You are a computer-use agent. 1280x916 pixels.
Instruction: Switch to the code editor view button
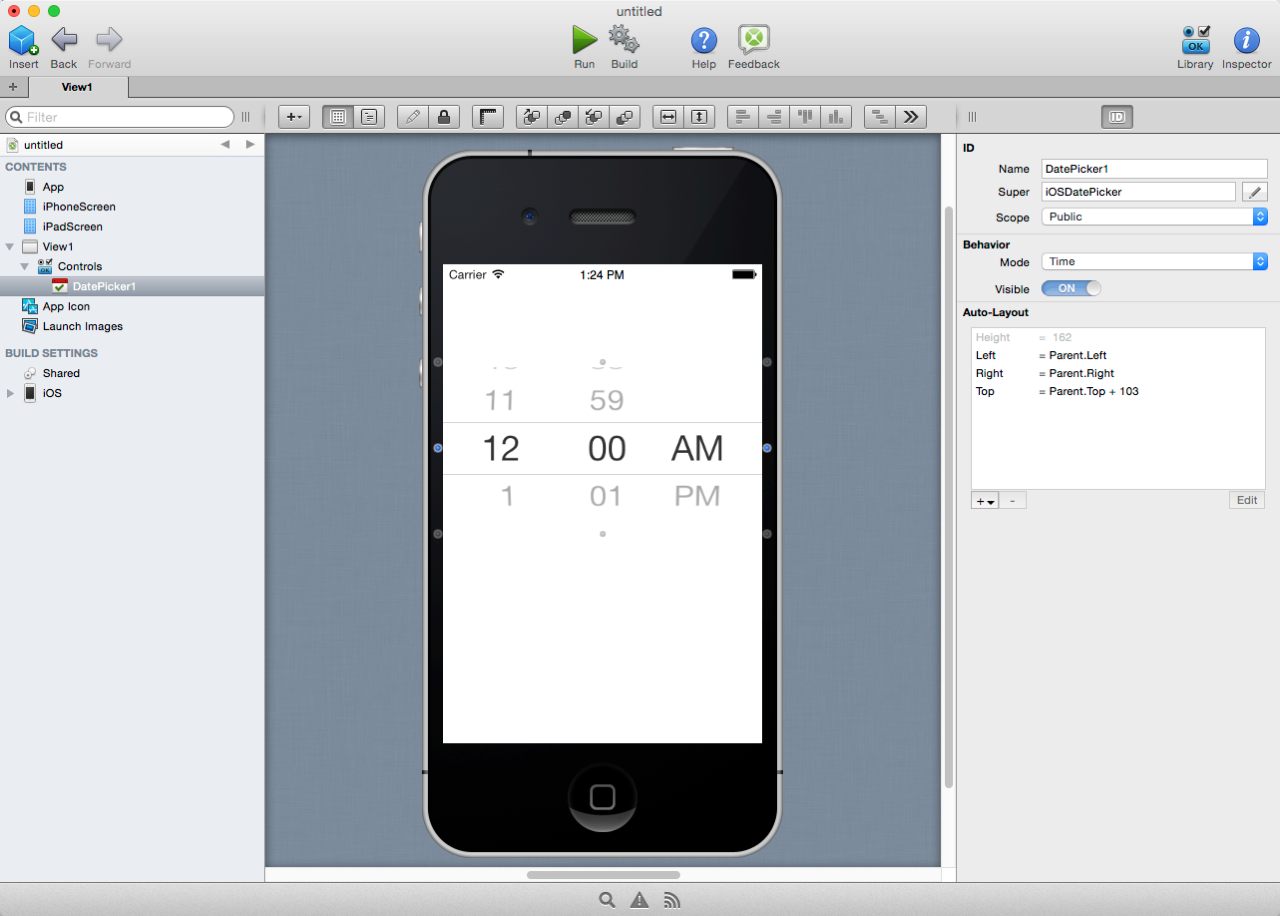369,117
